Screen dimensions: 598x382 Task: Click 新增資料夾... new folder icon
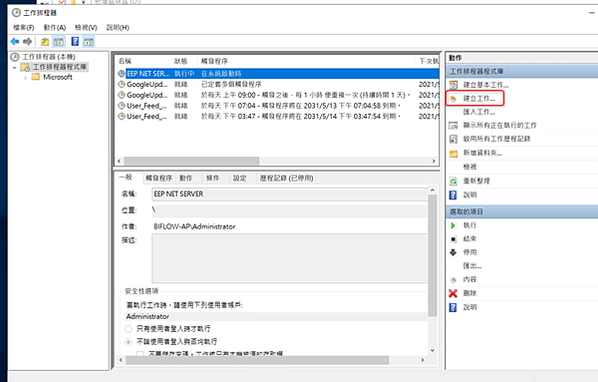click(x=453, y=153)
